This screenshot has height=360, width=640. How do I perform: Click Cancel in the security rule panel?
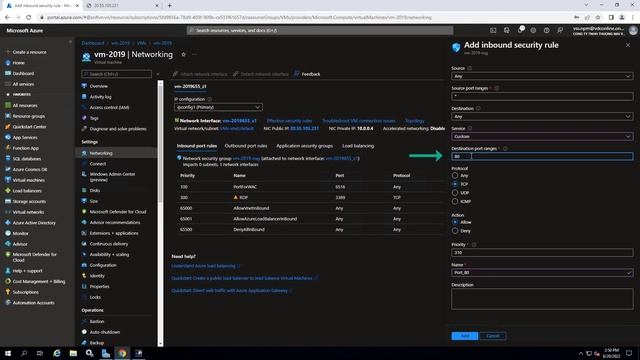click(493, 336)
